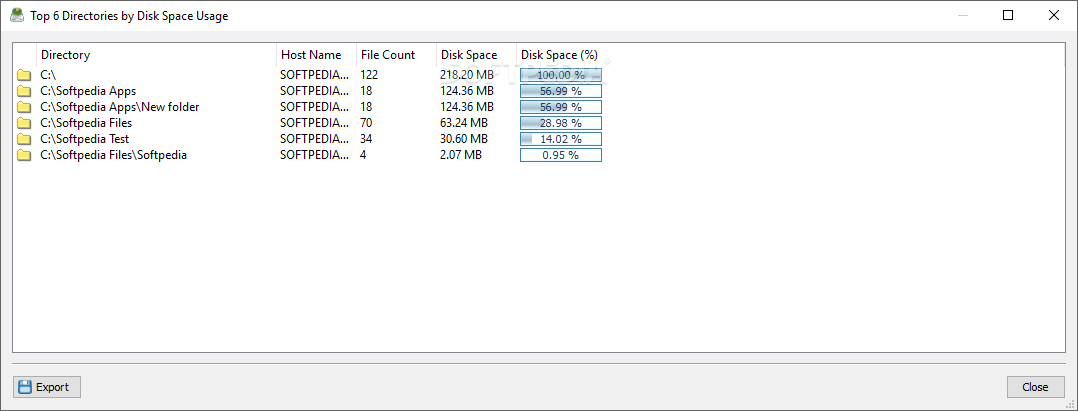Click the application icon in title bar
The image size is (1078, 411).
click(17, 15)
